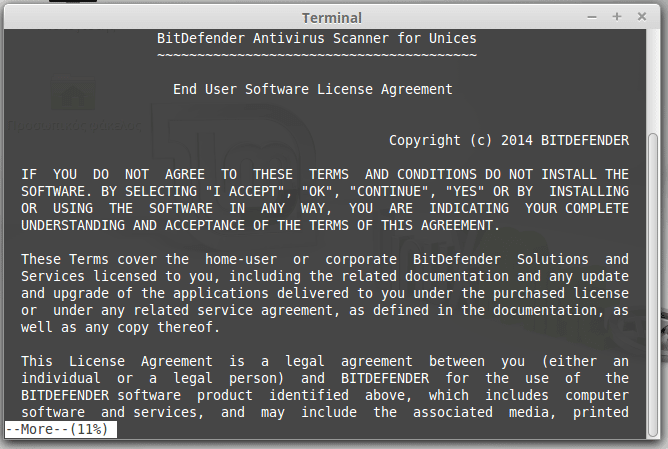Click line starting 'BITDEFENDER software product identified'

point(325,396)
